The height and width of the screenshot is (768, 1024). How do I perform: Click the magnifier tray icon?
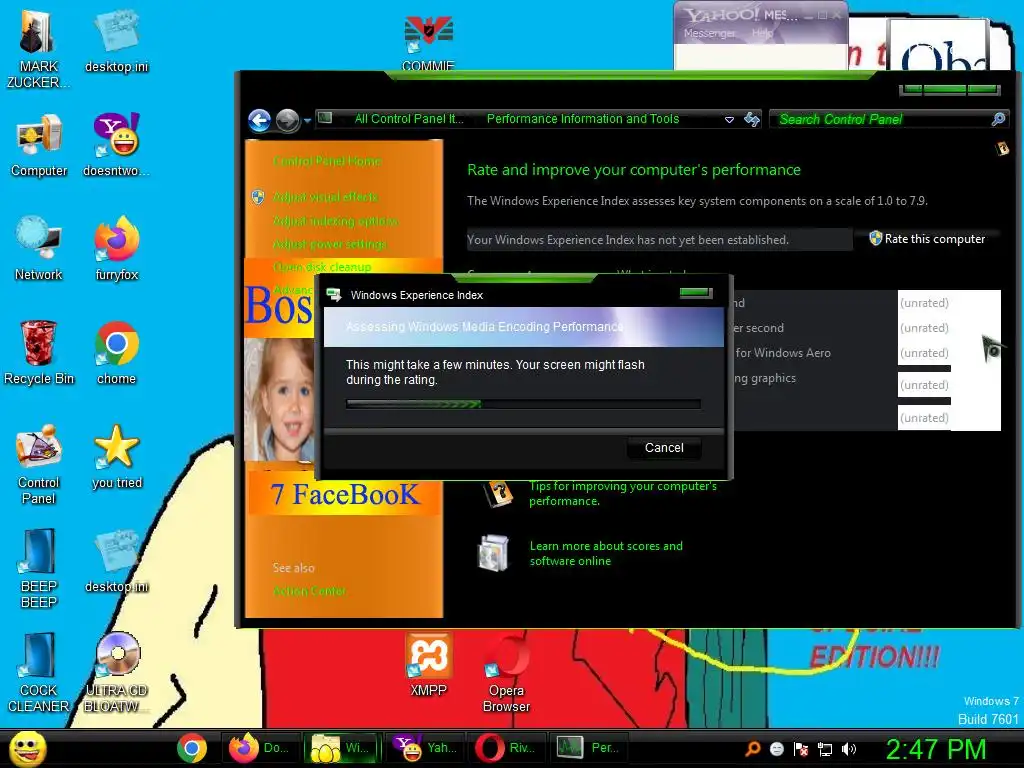click(752, 749)
